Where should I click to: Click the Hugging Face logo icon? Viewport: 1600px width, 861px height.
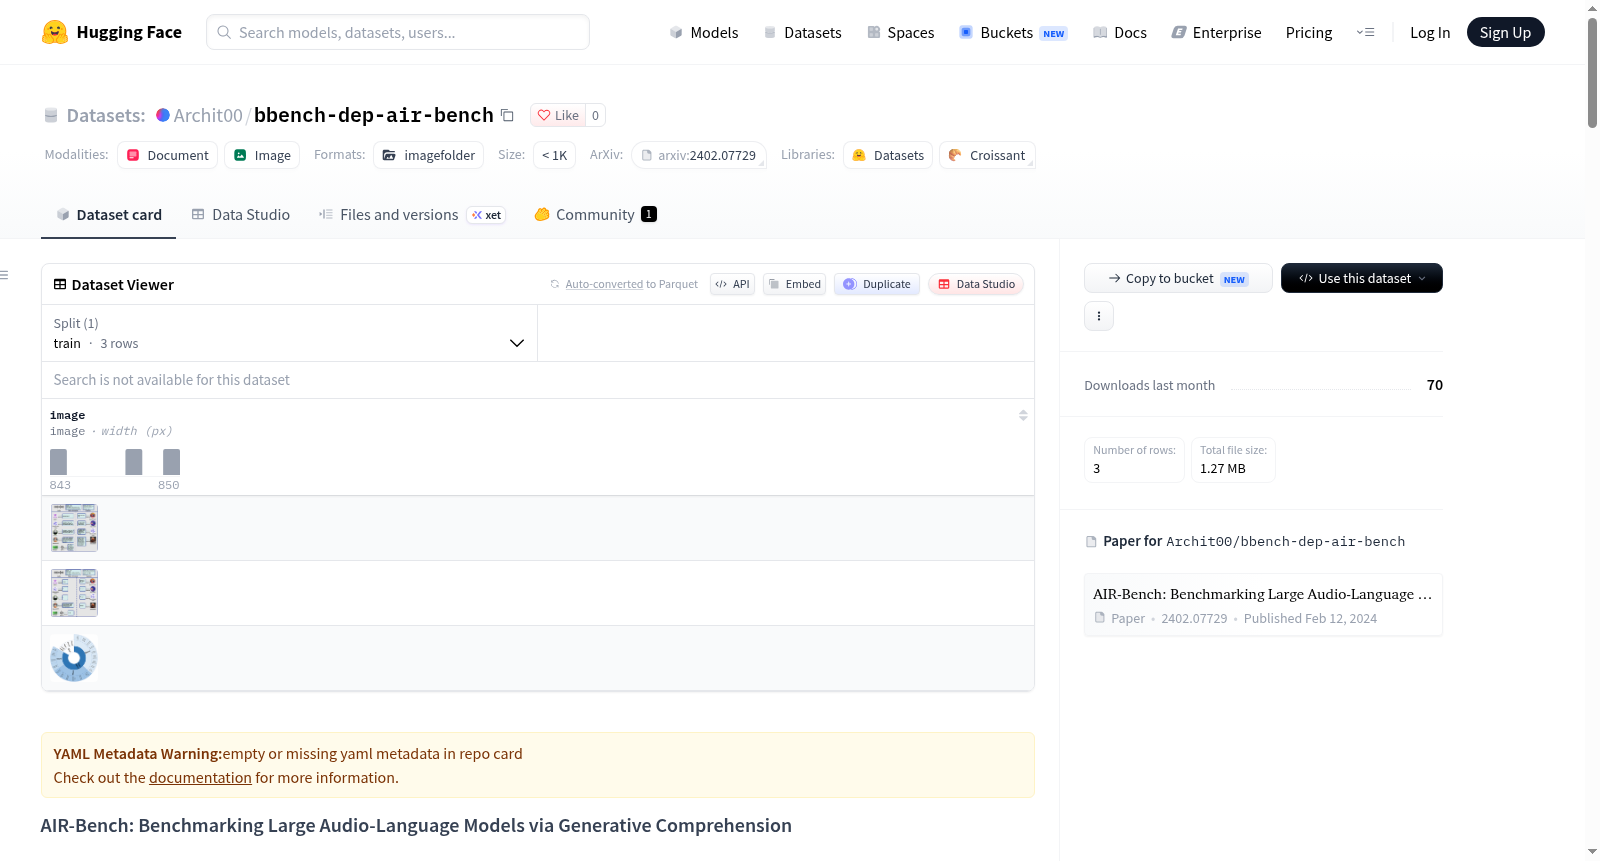click(55, 32)
